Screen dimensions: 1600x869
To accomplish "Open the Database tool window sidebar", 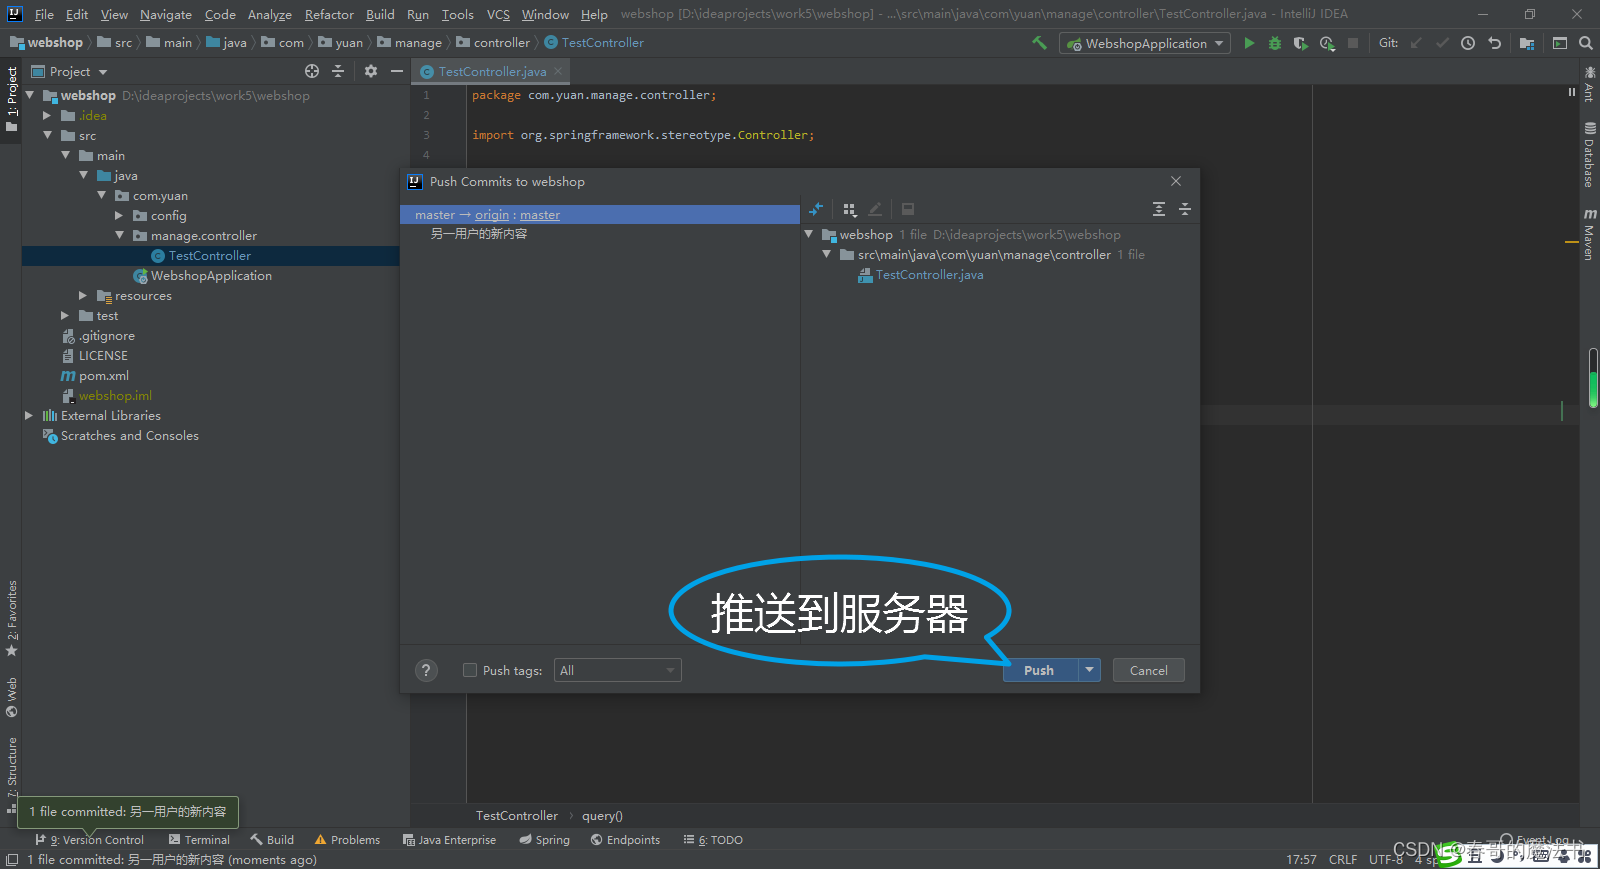I will (1589, 156).
